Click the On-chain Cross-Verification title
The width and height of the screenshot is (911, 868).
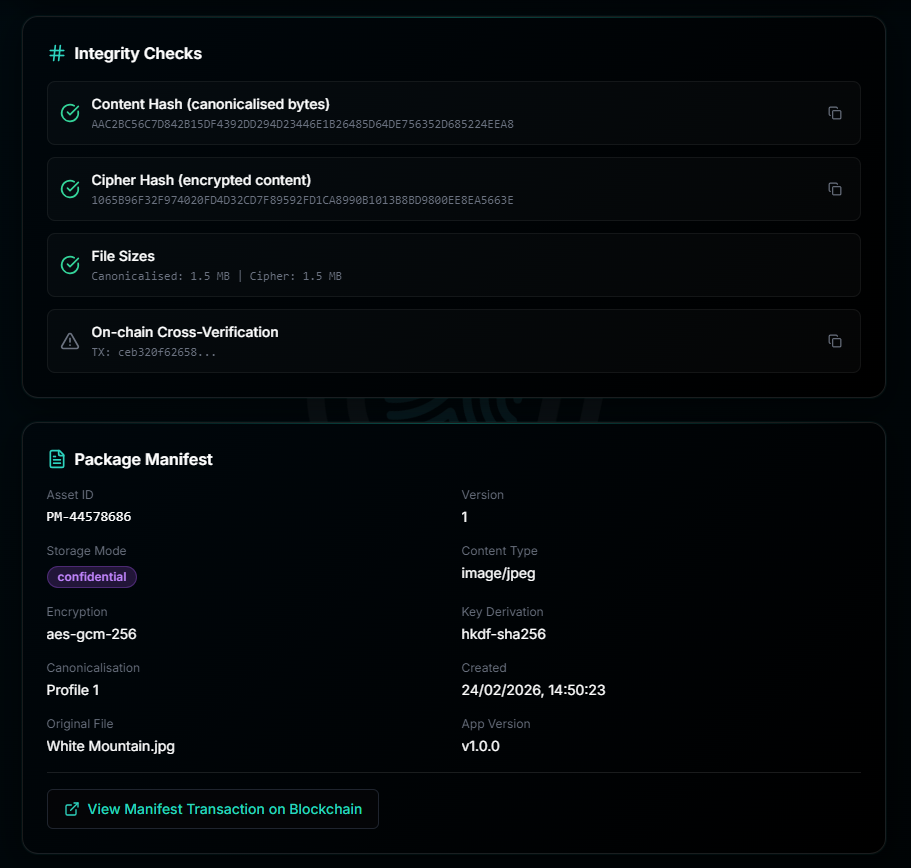click(x=185, y=332)
